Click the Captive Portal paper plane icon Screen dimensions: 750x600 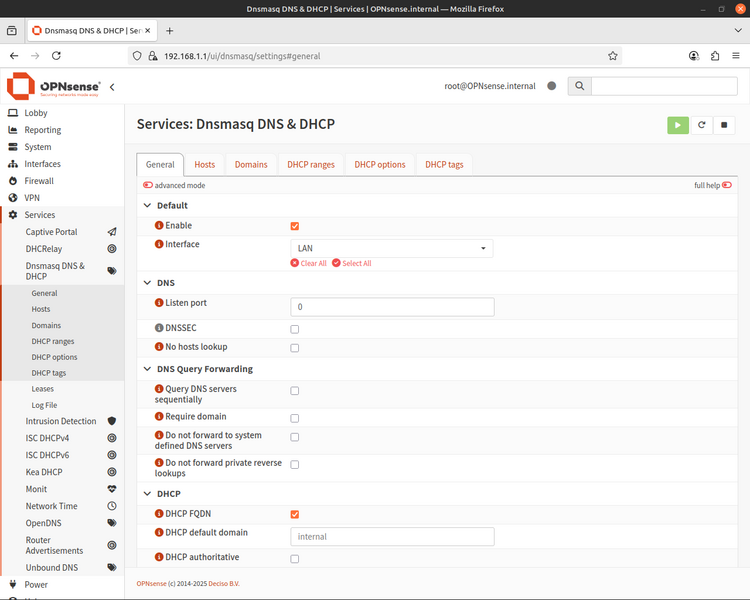click(x=112, y=232)
